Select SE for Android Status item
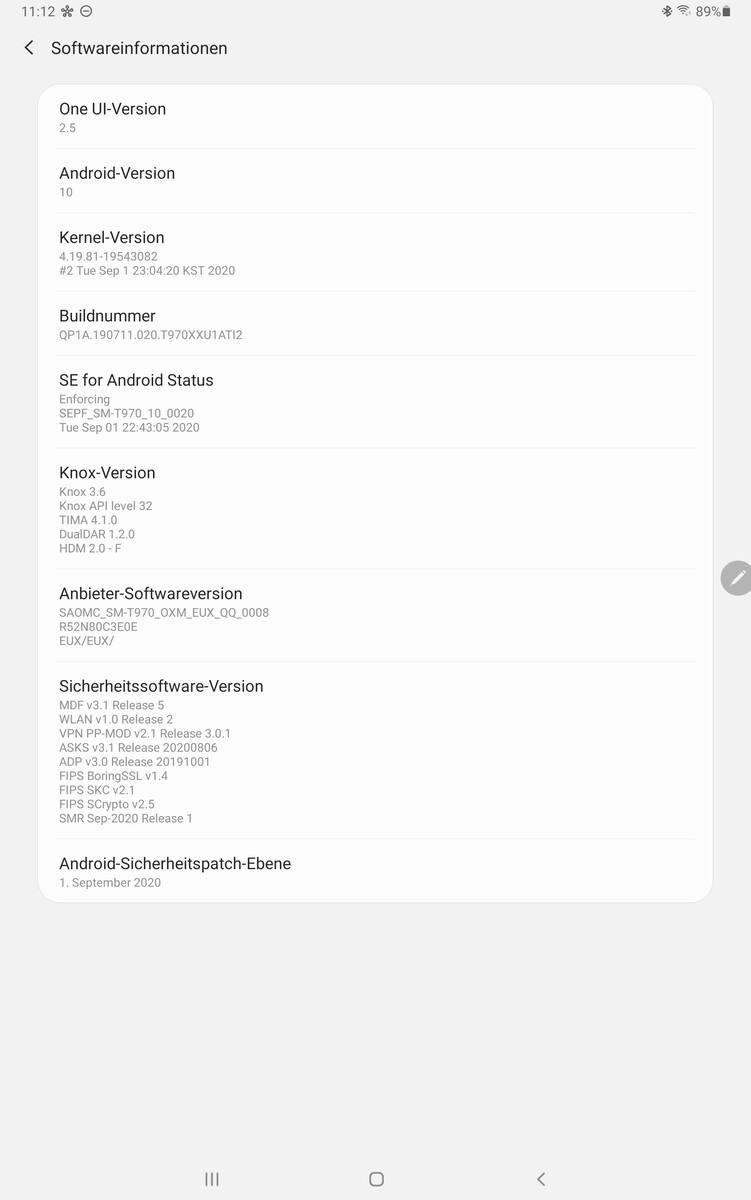The width and height of the screenshot is (751, 1200). [x=375, y=402]
